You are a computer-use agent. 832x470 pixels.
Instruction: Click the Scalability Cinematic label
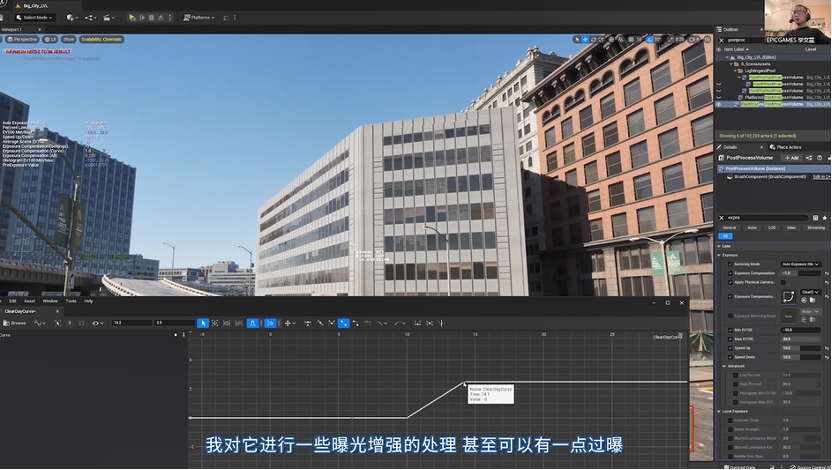[101, 39]
